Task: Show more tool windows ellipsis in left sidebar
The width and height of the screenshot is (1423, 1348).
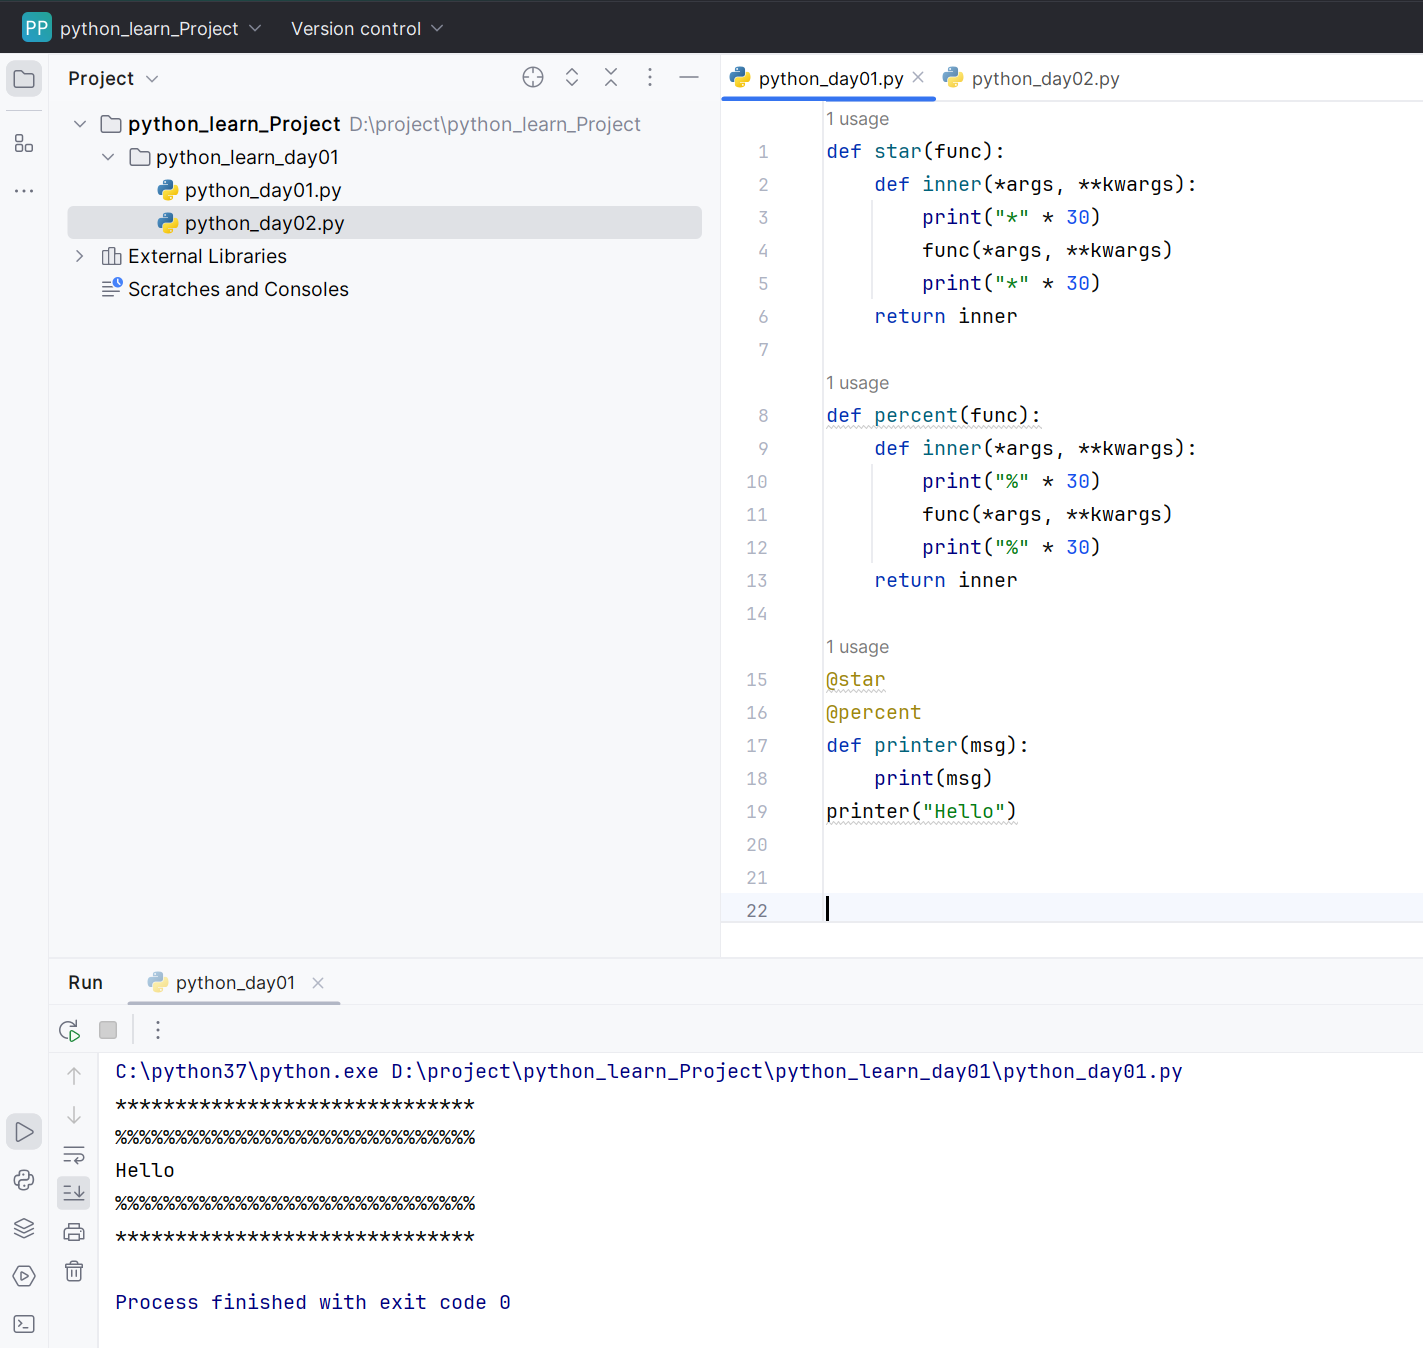Action: [x=24, y=190]
